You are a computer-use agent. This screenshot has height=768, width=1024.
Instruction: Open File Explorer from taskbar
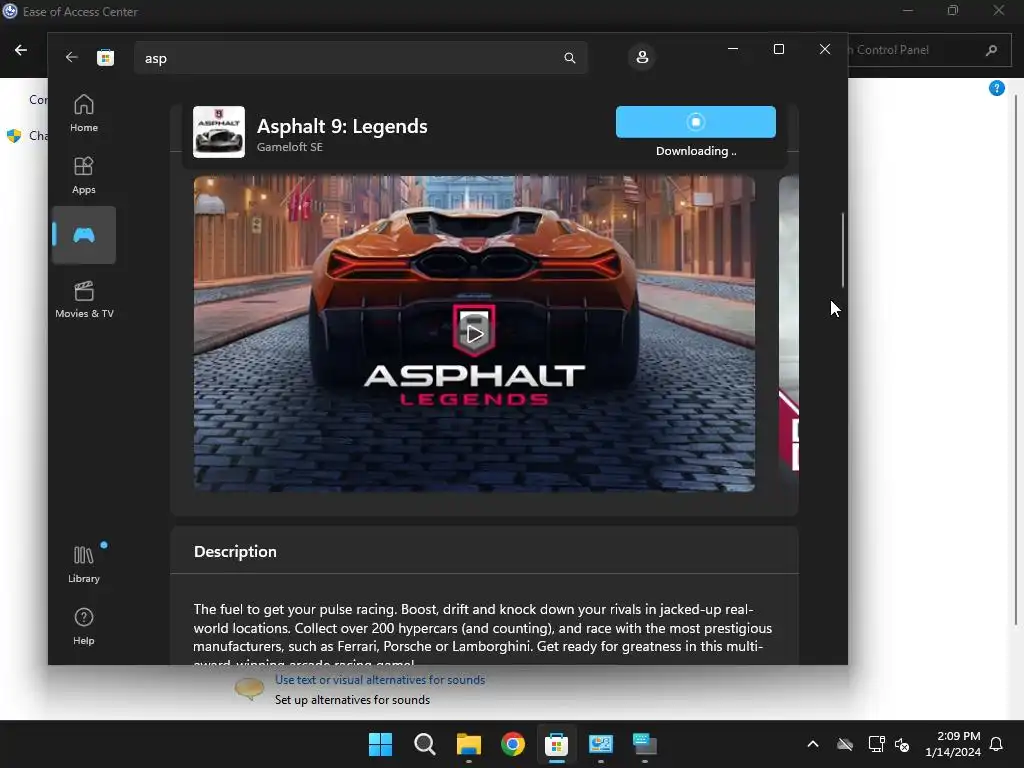[x=468, y=744]
